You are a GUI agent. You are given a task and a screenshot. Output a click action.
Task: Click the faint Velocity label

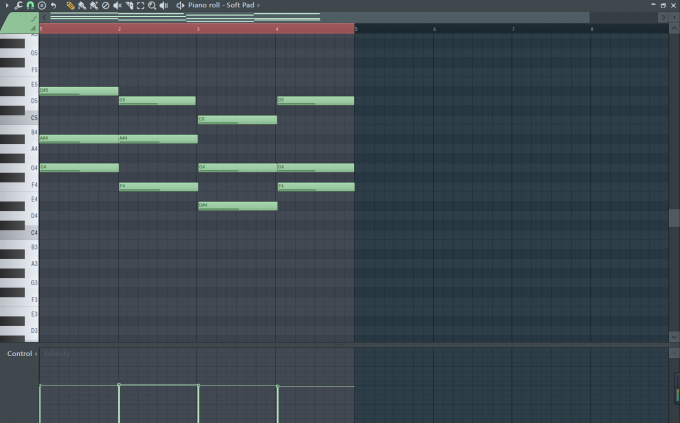tap(56, 354)
